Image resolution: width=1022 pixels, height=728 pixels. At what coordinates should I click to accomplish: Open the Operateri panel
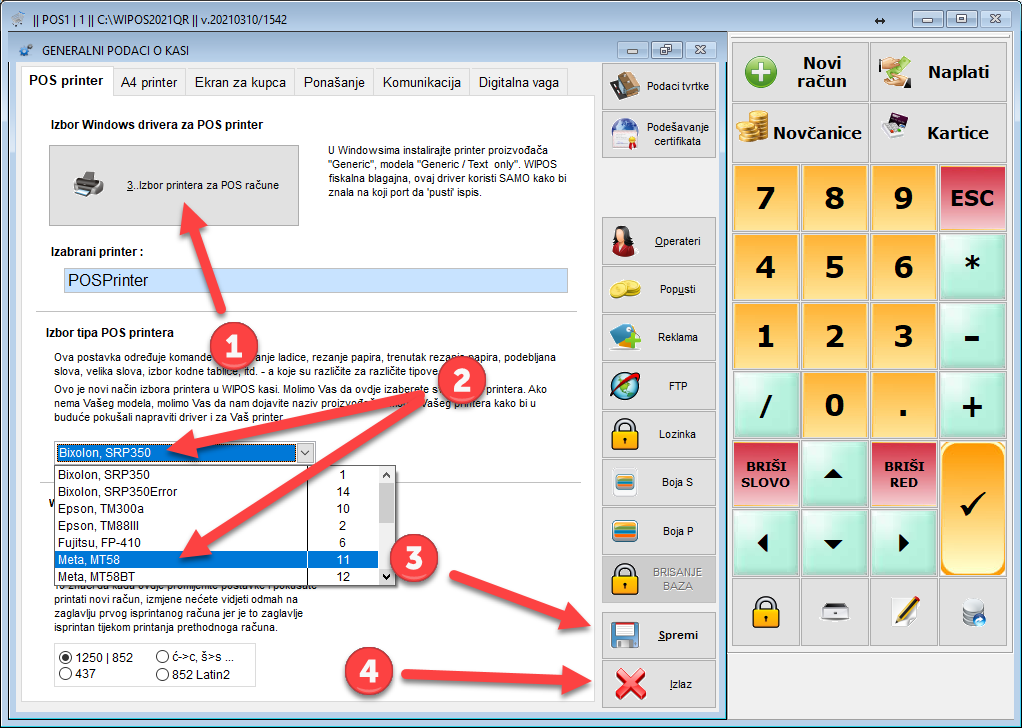click(659, 241)
